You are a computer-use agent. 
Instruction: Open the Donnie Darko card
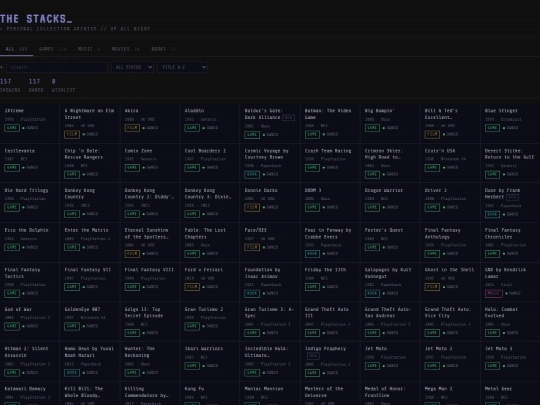tap(270, 203)
